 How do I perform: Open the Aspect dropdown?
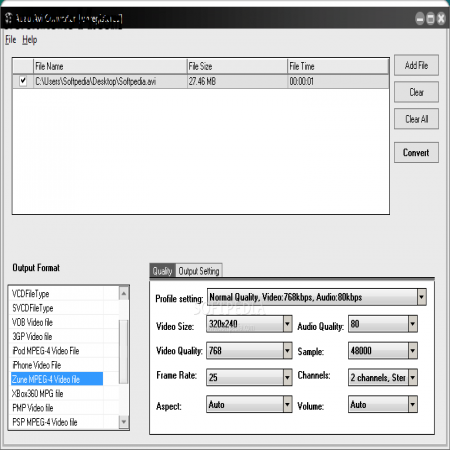249,404
